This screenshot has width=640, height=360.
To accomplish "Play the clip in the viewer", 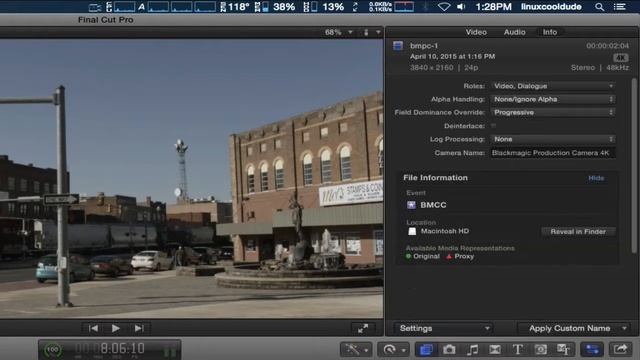I will [116, 328].
